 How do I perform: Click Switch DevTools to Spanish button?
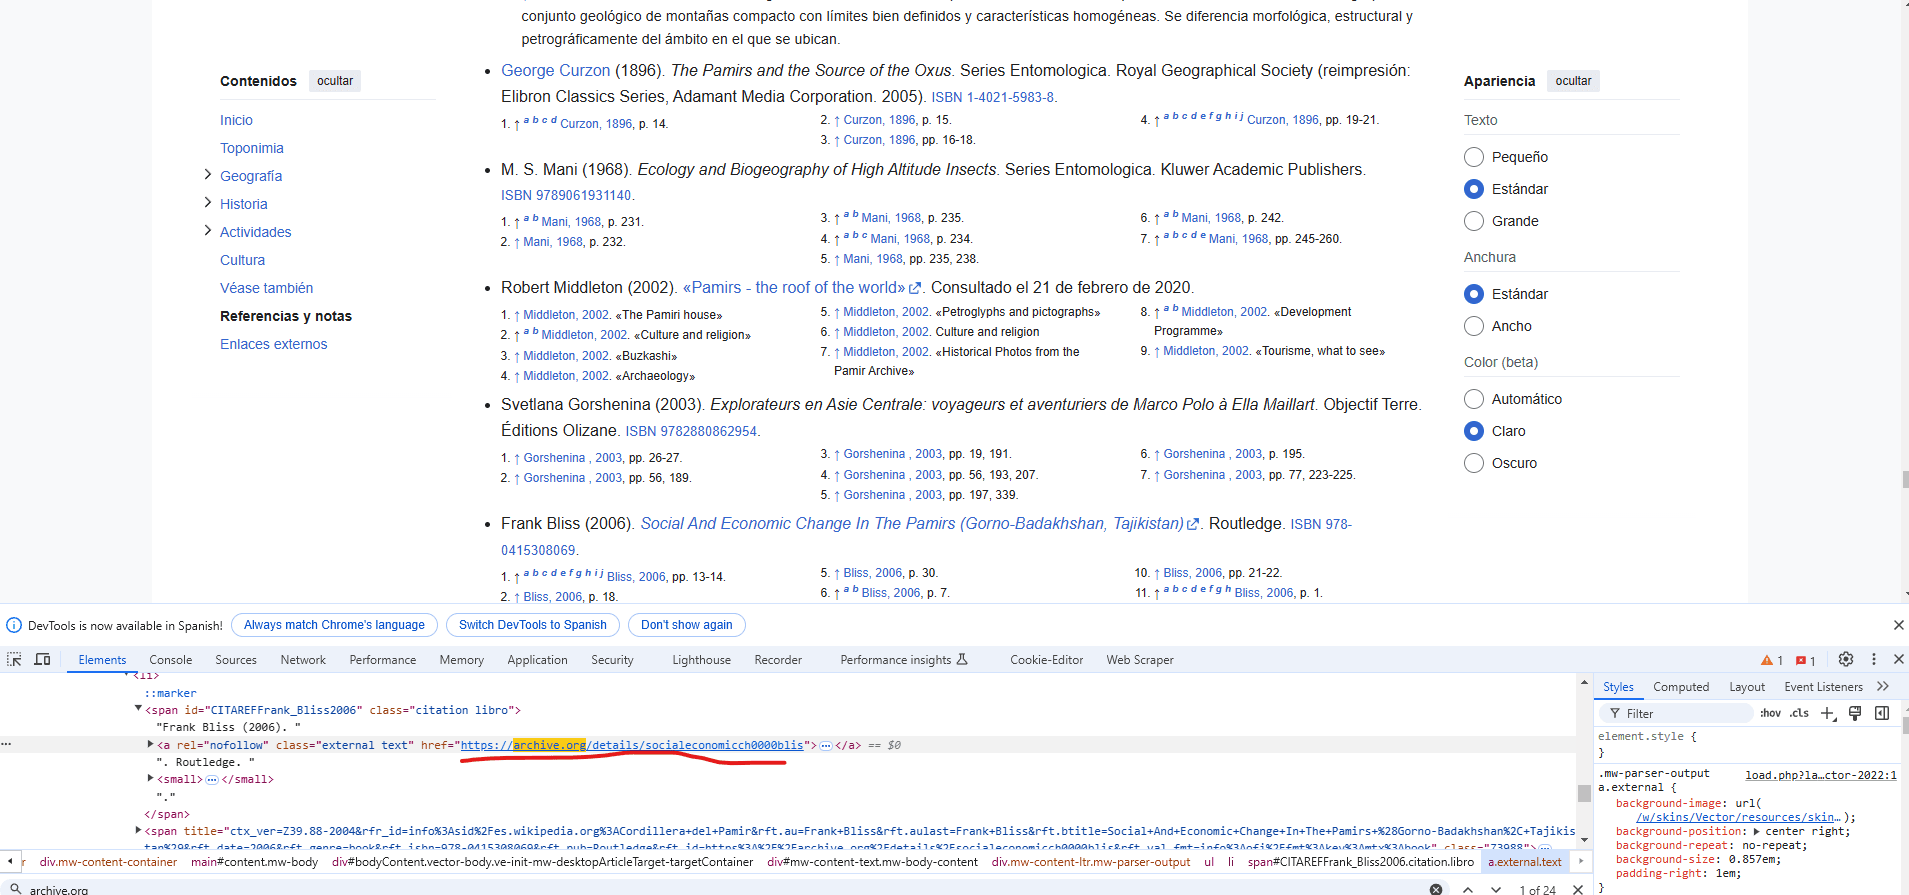pyautogui.click(x=532, y=625)
